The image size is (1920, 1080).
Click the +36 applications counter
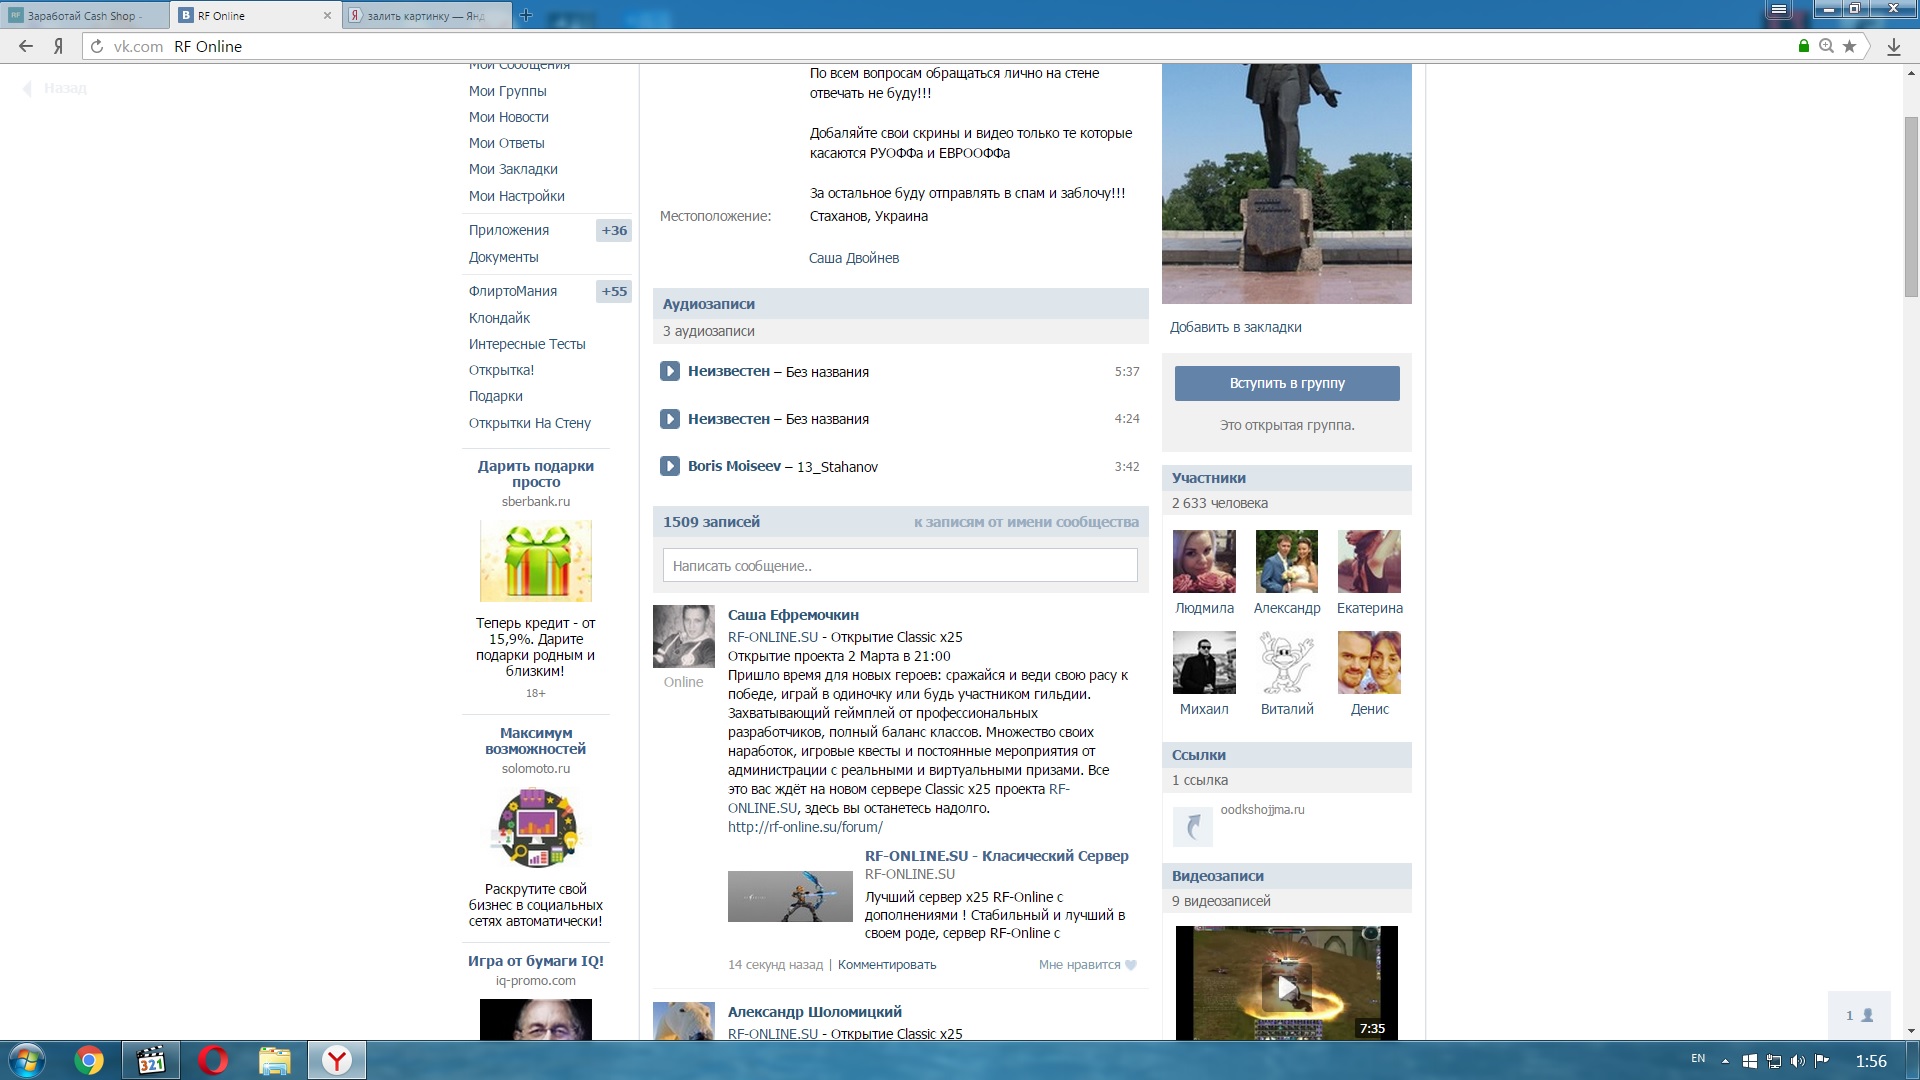click(x=614, y=230)
